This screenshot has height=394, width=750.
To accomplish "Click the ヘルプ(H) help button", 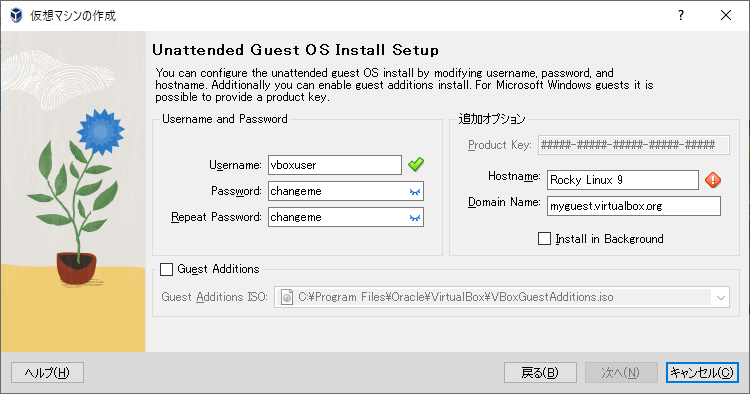I will 47,372.
